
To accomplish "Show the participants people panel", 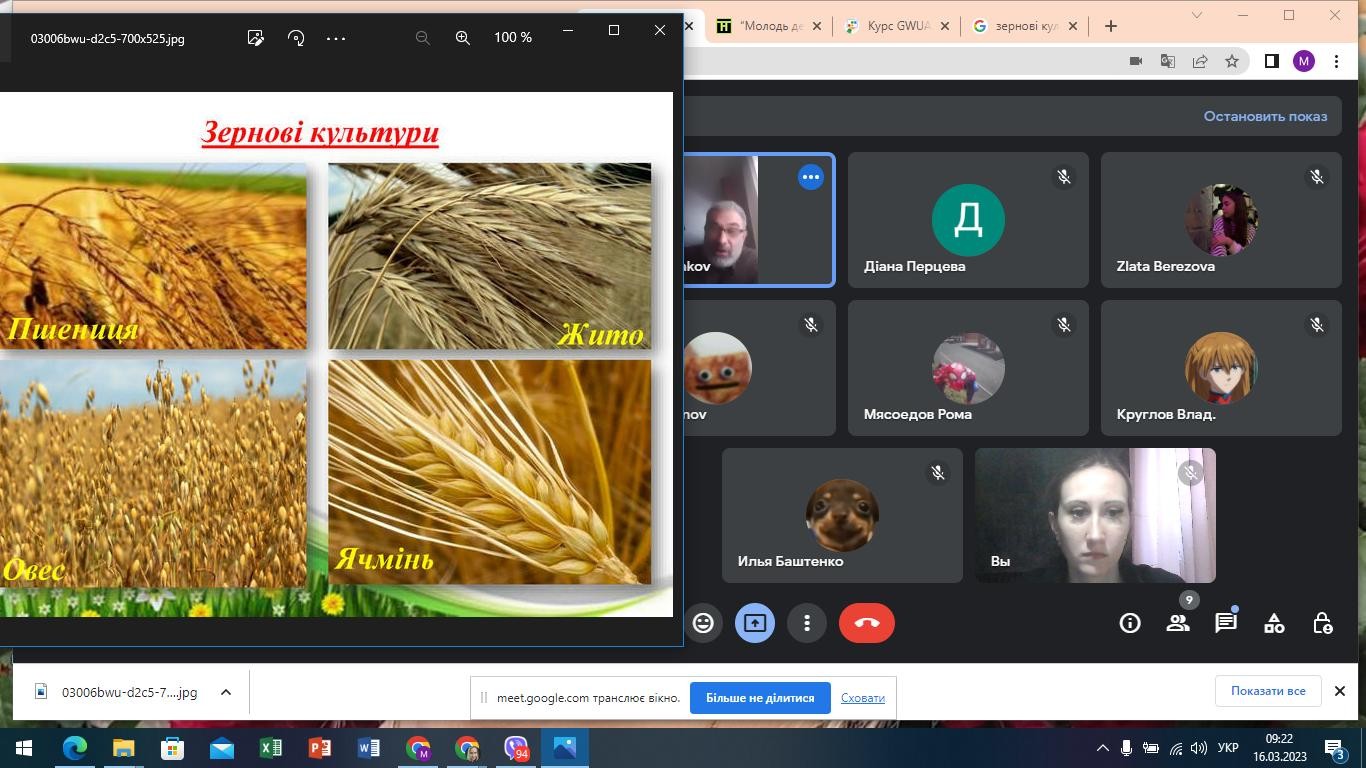I will pyautogui.click(x=1178, y=623).
